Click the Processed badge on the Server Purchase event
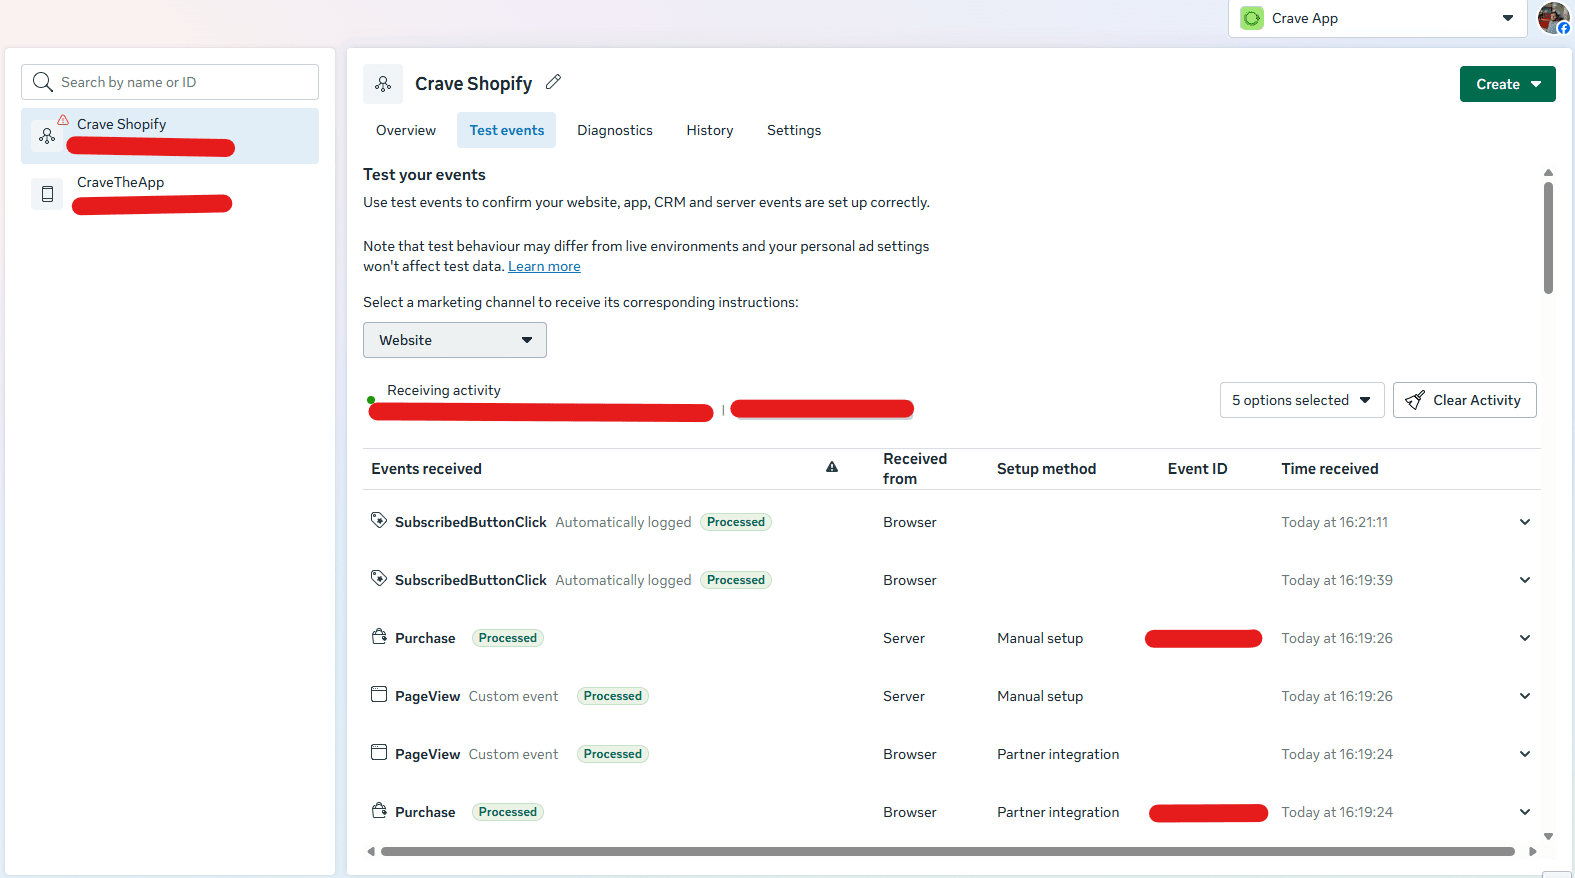The height and width of the screenshot is (878, 1575). (x=508, y=638)
